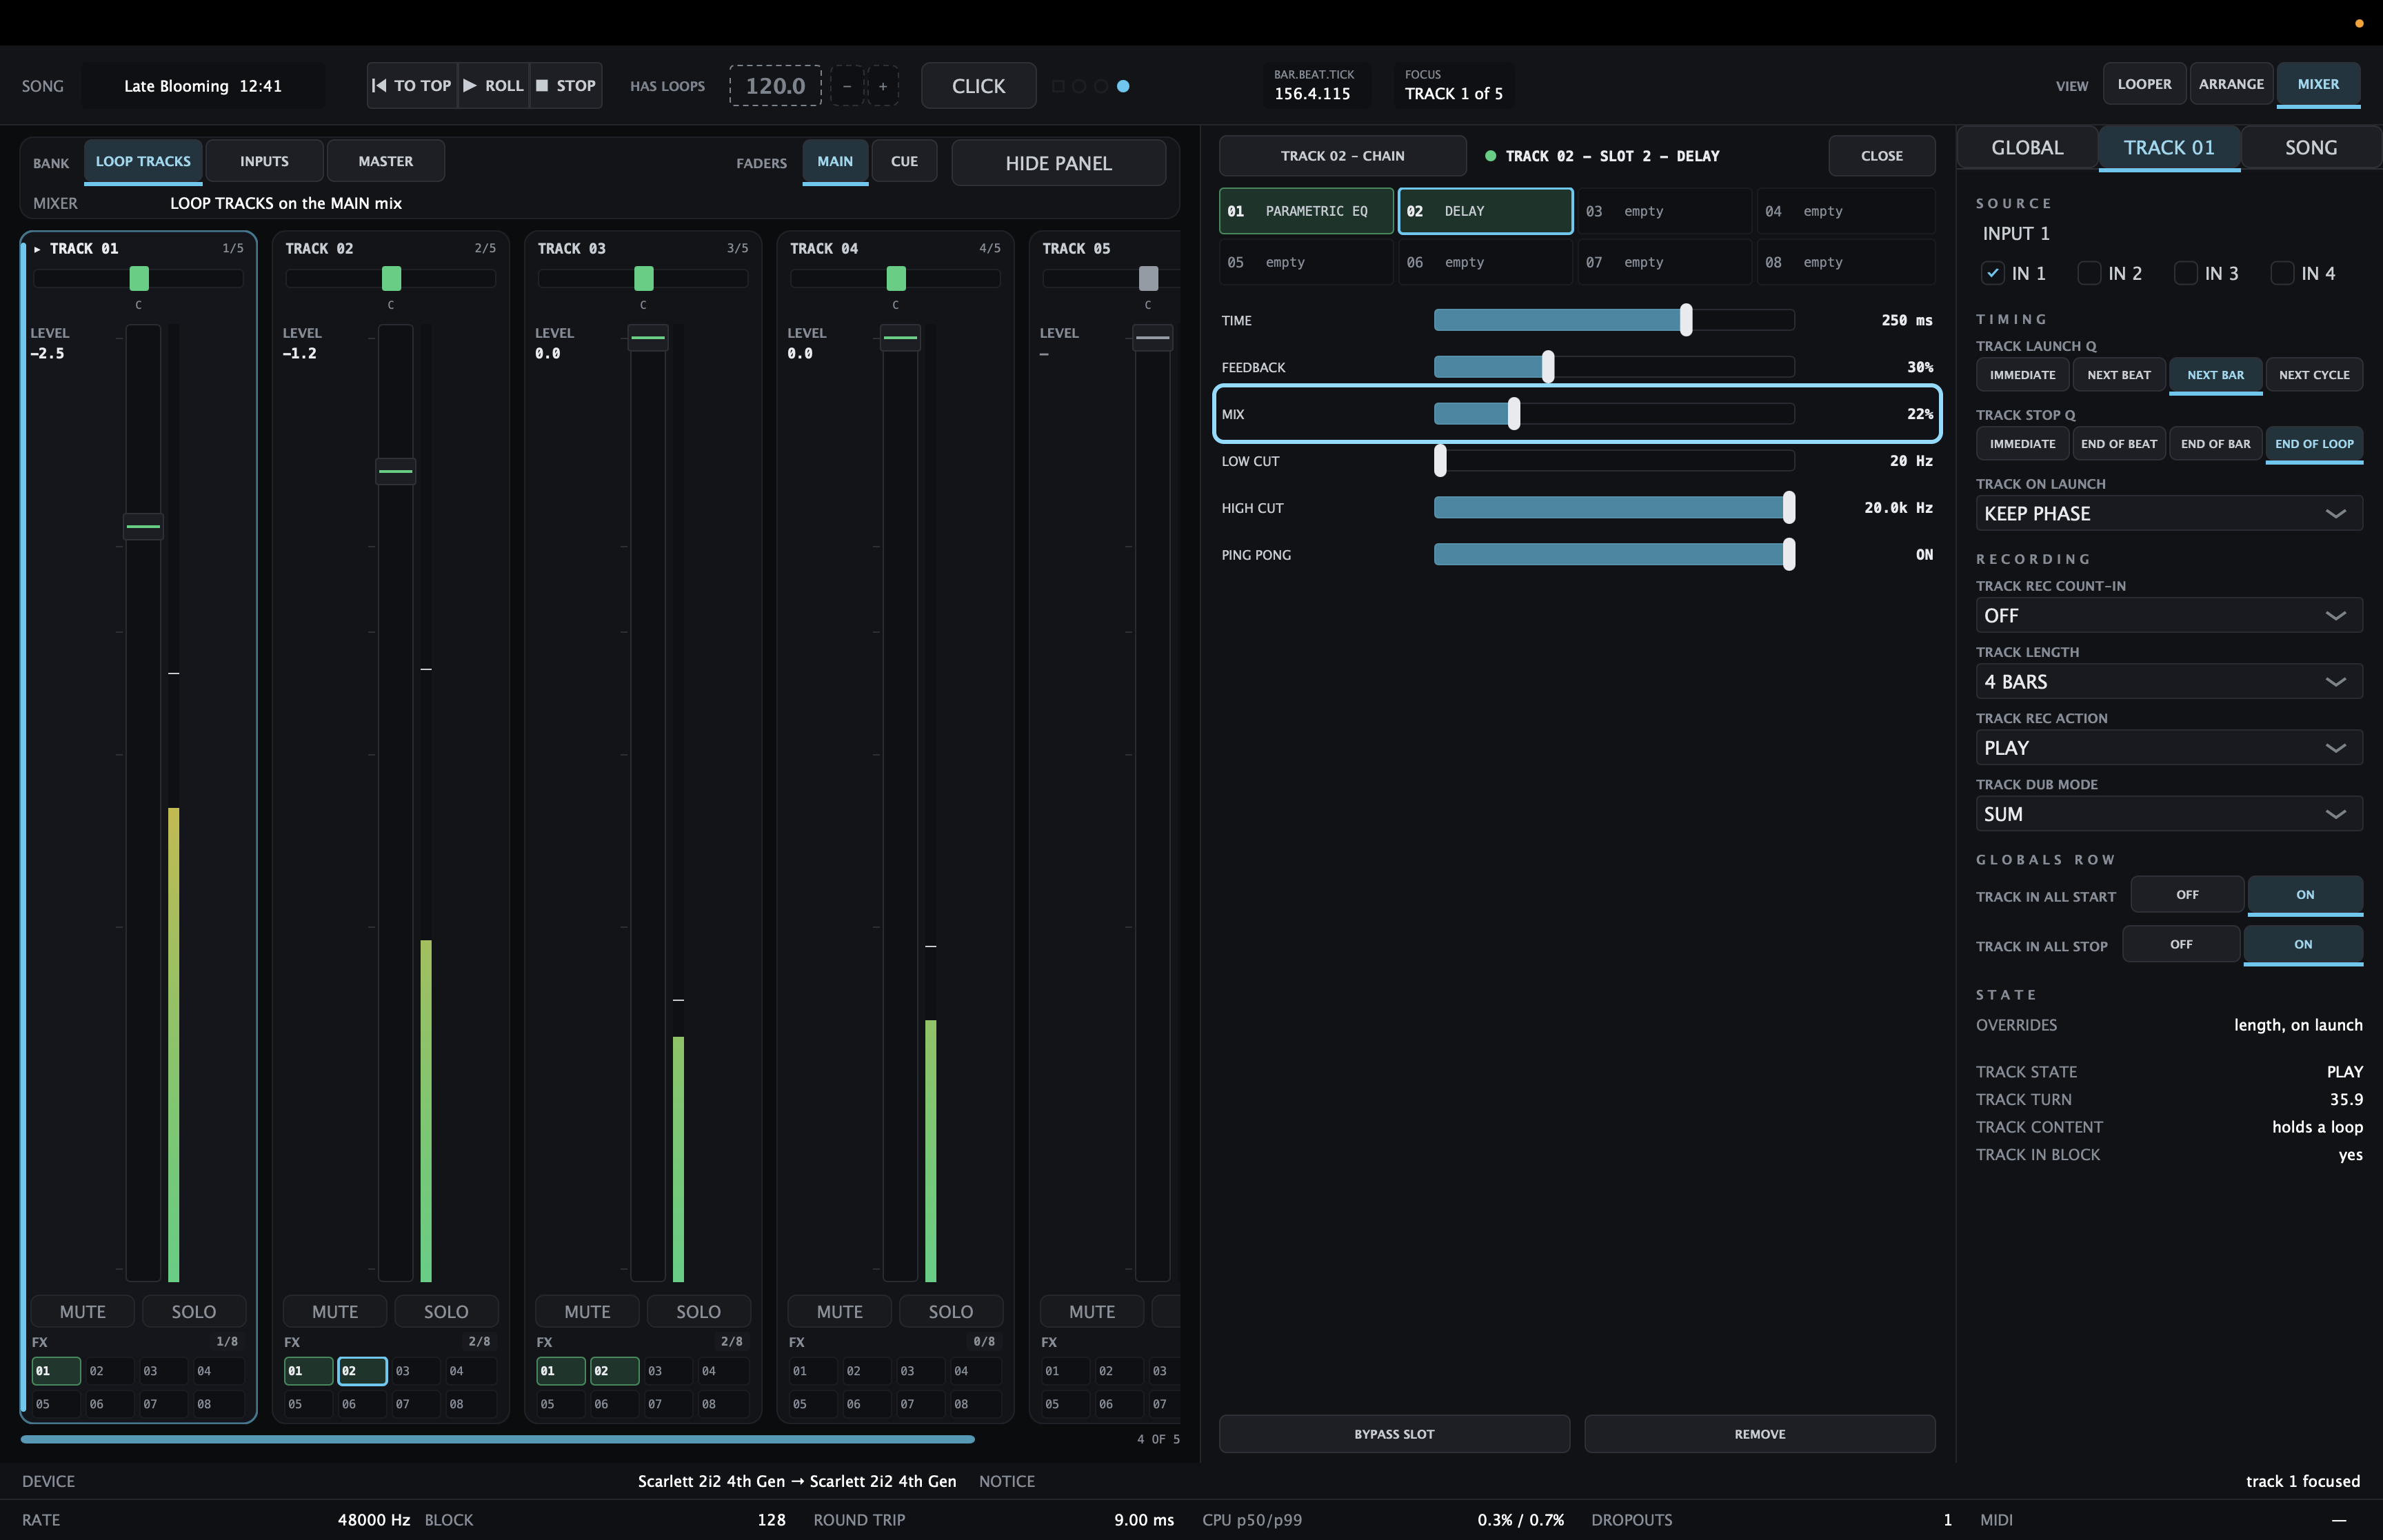
Task: Click the 120.0 tempo field
Action: tap(775, 86)
